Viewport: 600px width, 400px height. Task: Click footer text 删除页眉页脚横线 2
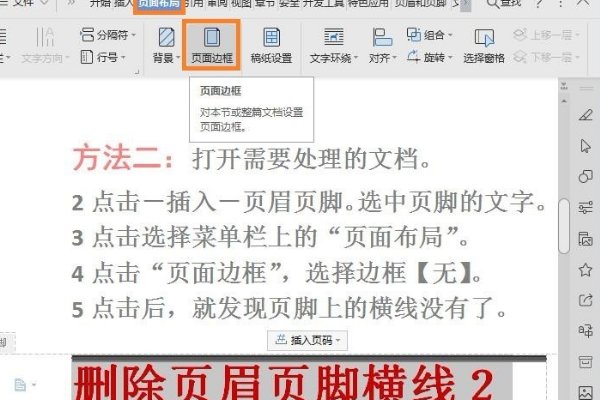[283, 381]
